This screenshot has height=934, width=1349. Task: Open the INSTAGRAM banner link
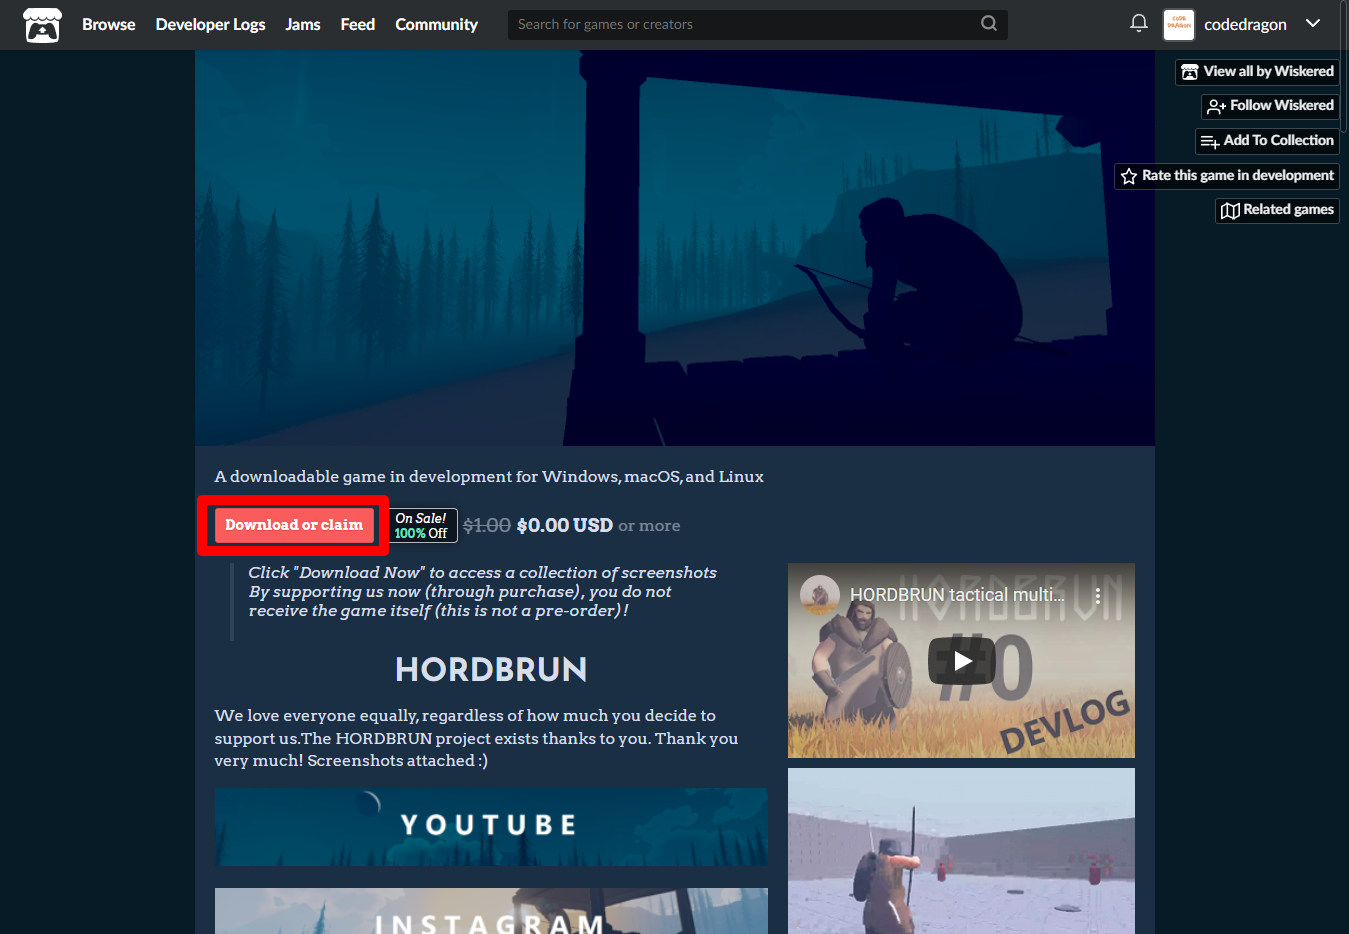pos(491,911)
